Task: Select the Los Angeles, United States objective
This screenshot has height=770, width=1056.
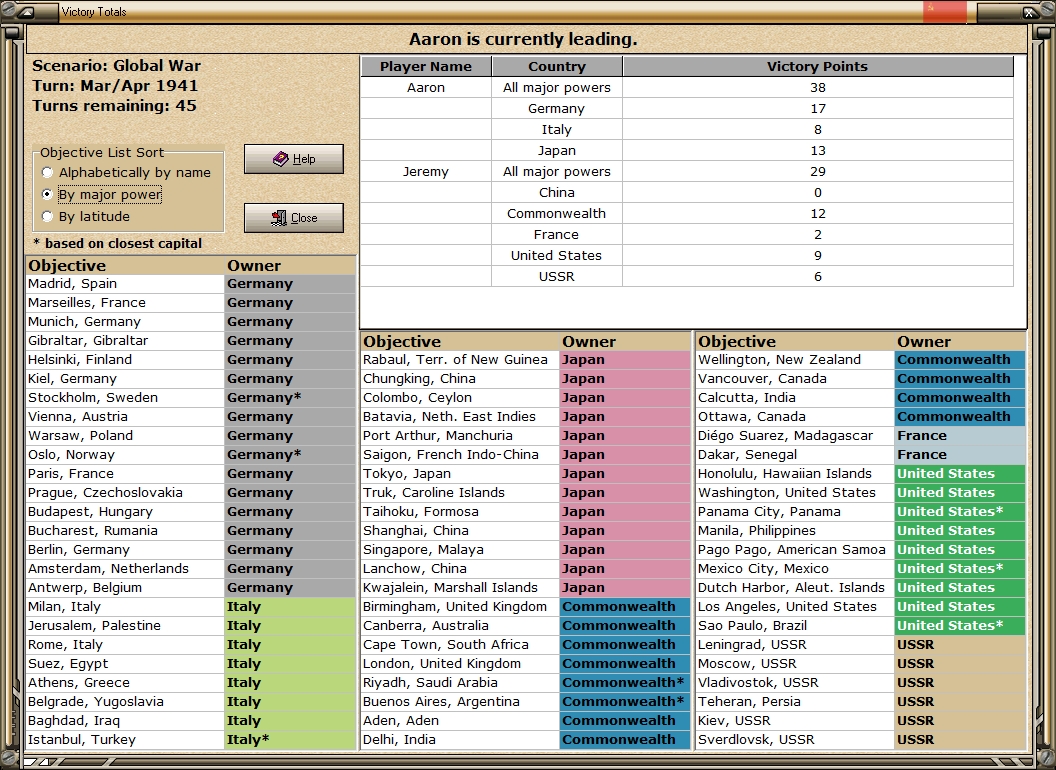Action: [x=795, y=606]
